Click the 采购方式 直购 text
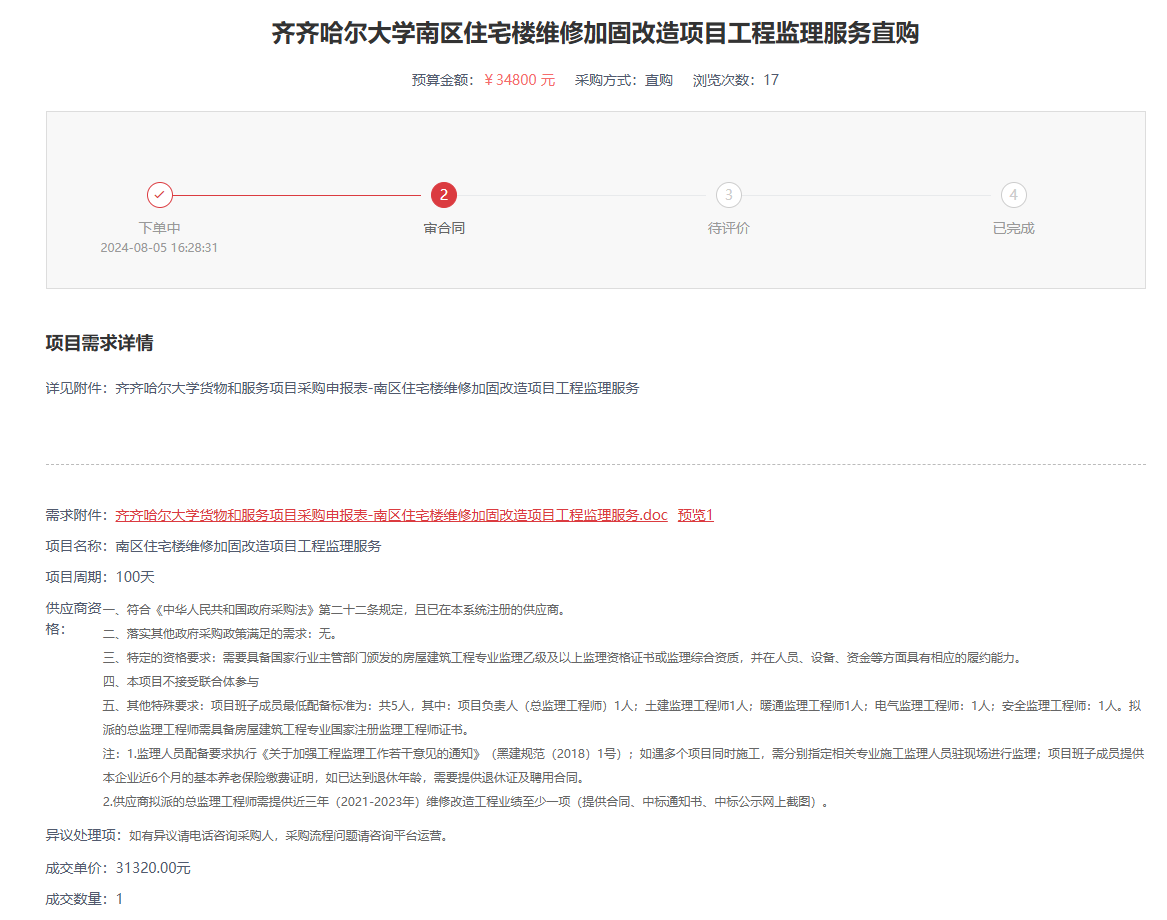 pos(623,80)
